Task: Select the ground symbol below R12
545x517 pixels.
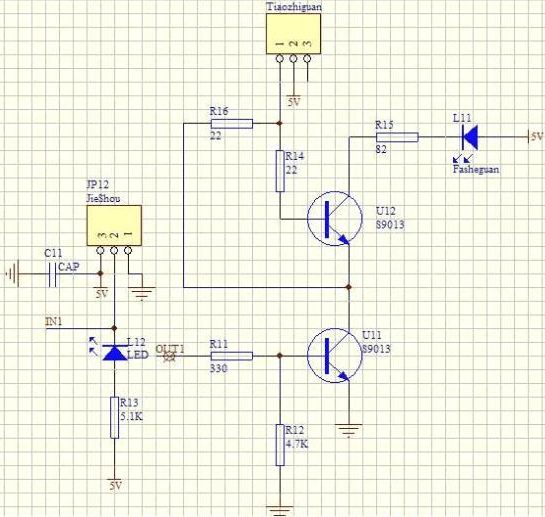Action: pos(280,511)
